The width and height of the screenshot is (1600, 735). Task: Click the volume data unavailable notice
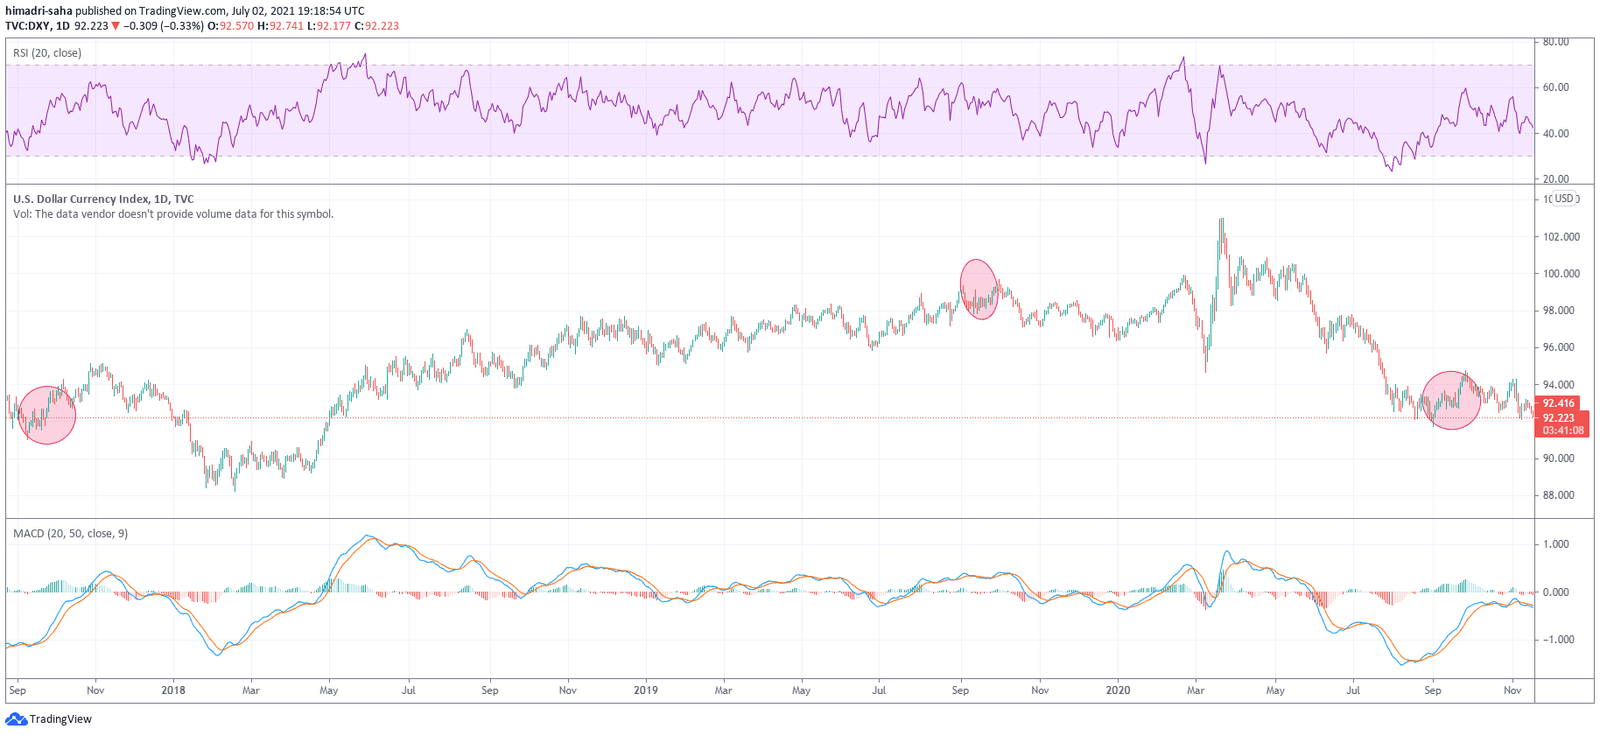pos(173,214)
